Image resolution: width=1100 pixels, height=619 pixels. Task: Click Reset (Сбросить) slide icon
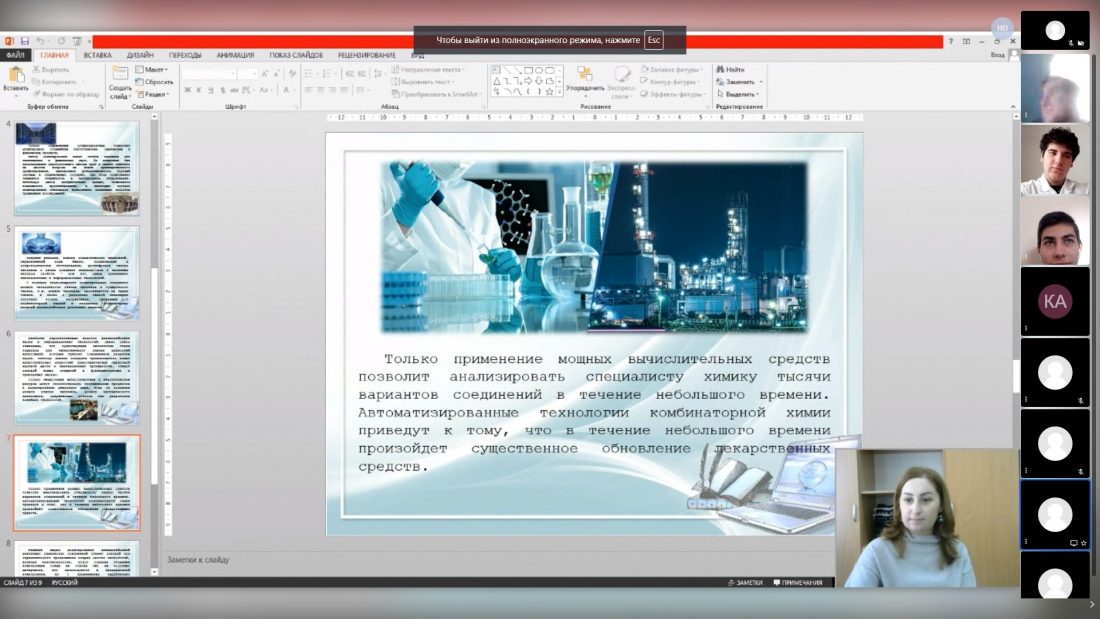[154, 82]
